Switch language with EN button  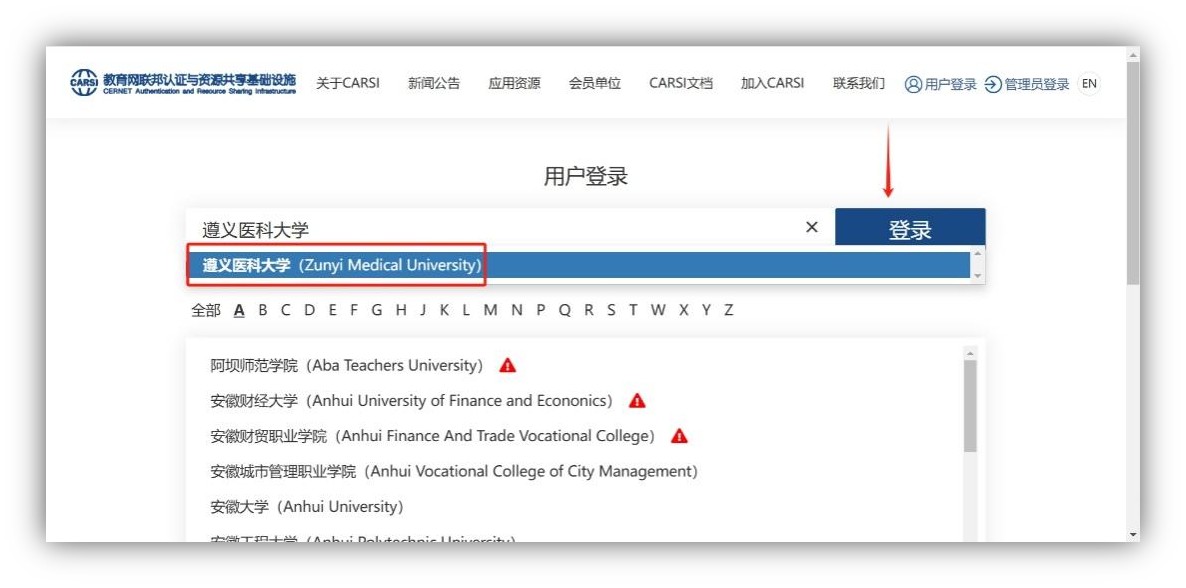click(1089, 84)
